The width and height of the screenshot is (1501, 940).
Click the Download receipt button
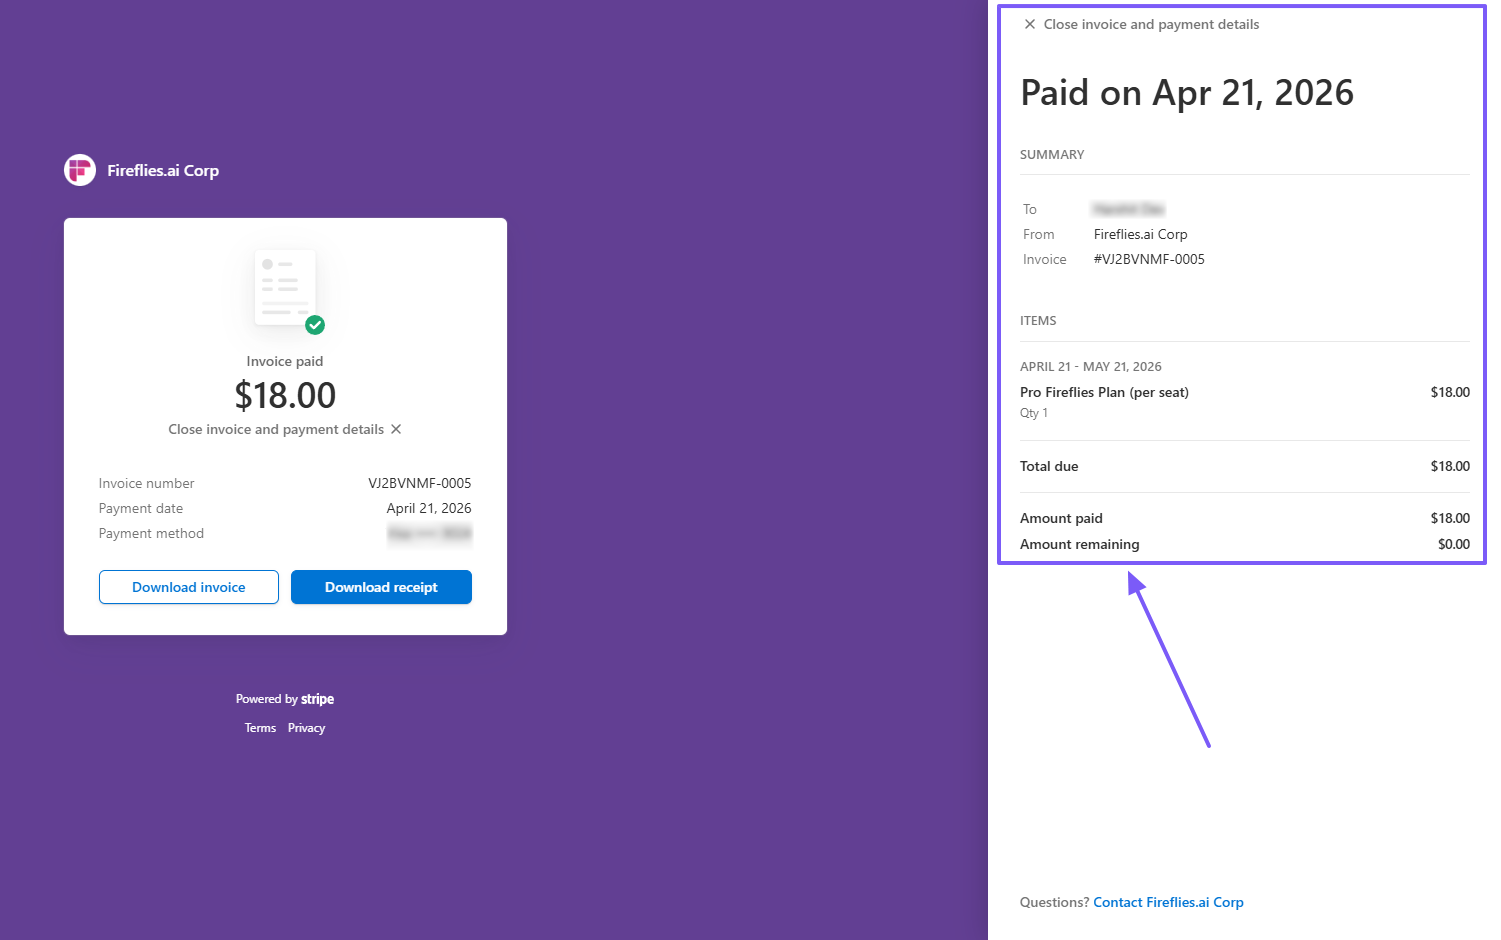(x=381, y=587)
